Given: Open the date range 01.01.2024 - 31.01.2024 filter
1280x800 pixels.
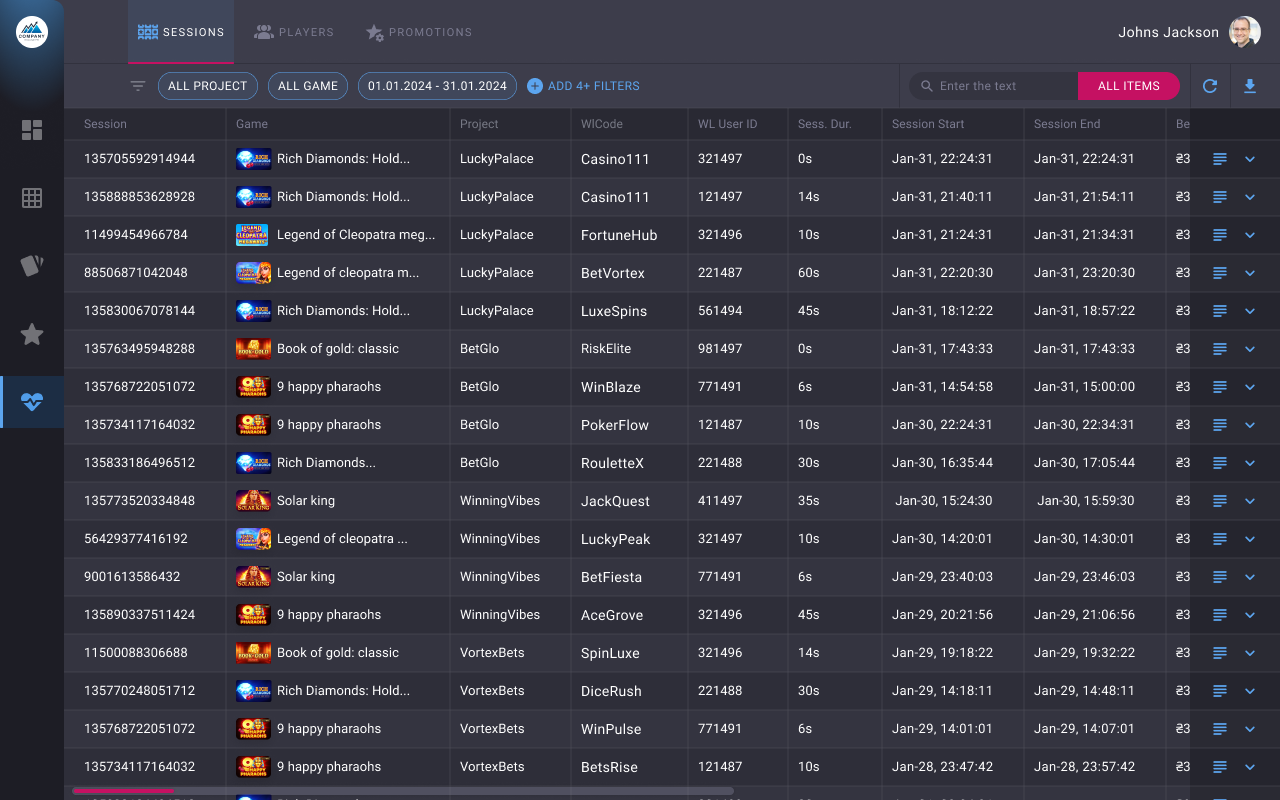Looking at the screenshot, I should point(437,86).
